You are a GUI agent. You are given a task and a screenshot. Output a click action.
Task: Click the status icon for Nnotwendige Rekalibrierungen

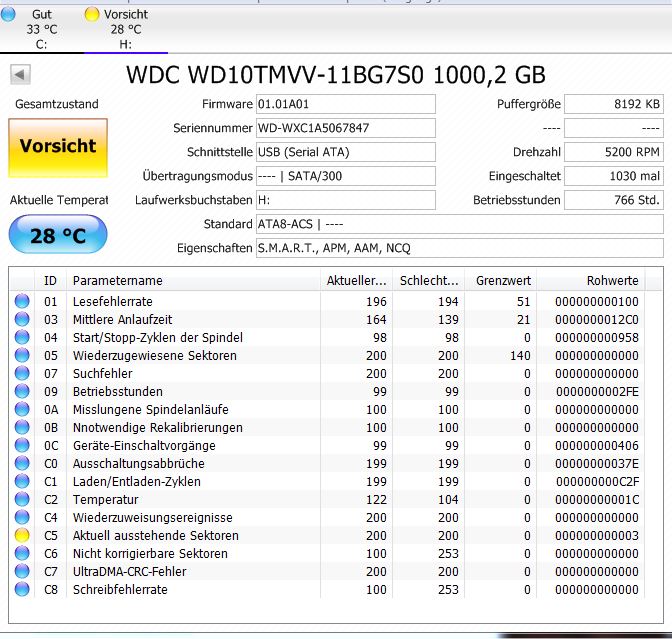(x=22, y=427)
